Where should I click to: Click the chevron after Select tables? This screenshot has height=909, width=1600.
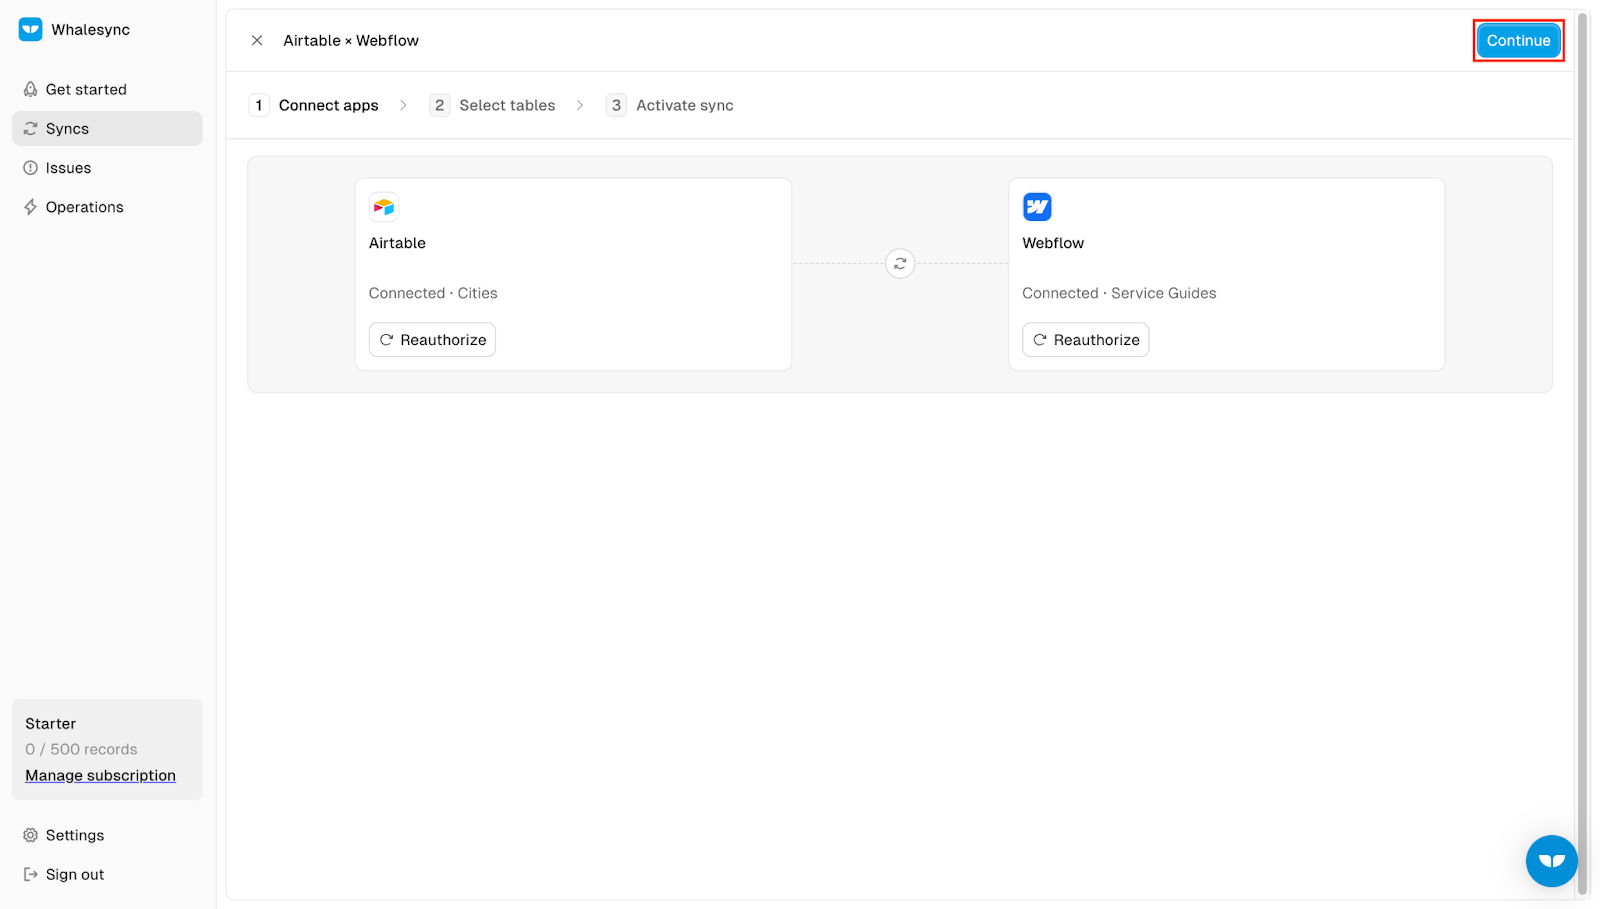(580, 105)
